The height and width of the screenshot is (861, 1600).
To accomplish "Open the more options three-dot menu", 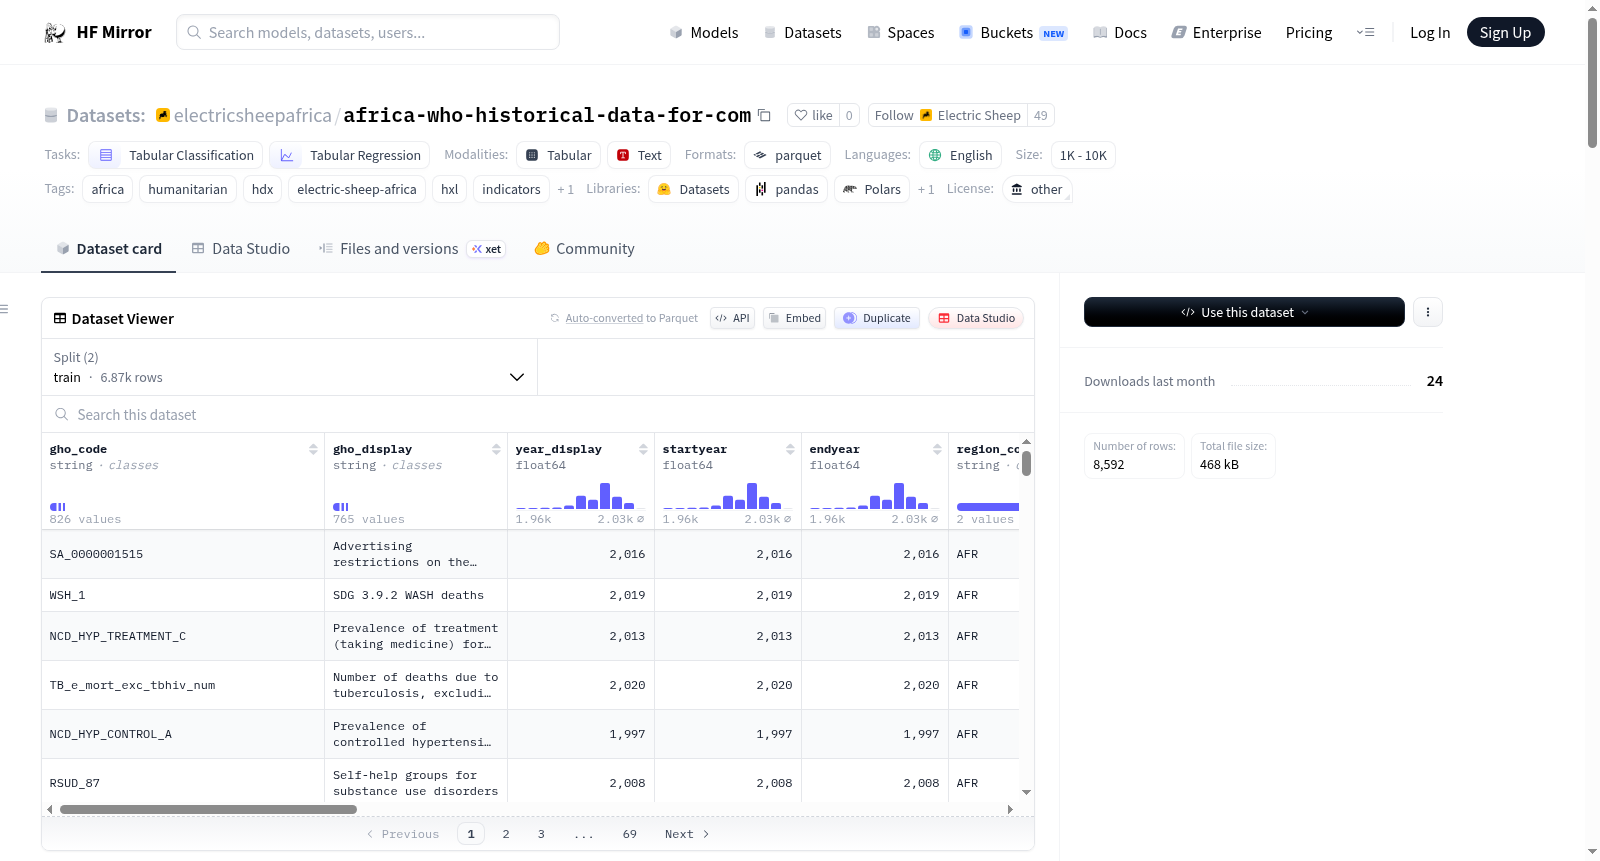I will (1427, 312).
